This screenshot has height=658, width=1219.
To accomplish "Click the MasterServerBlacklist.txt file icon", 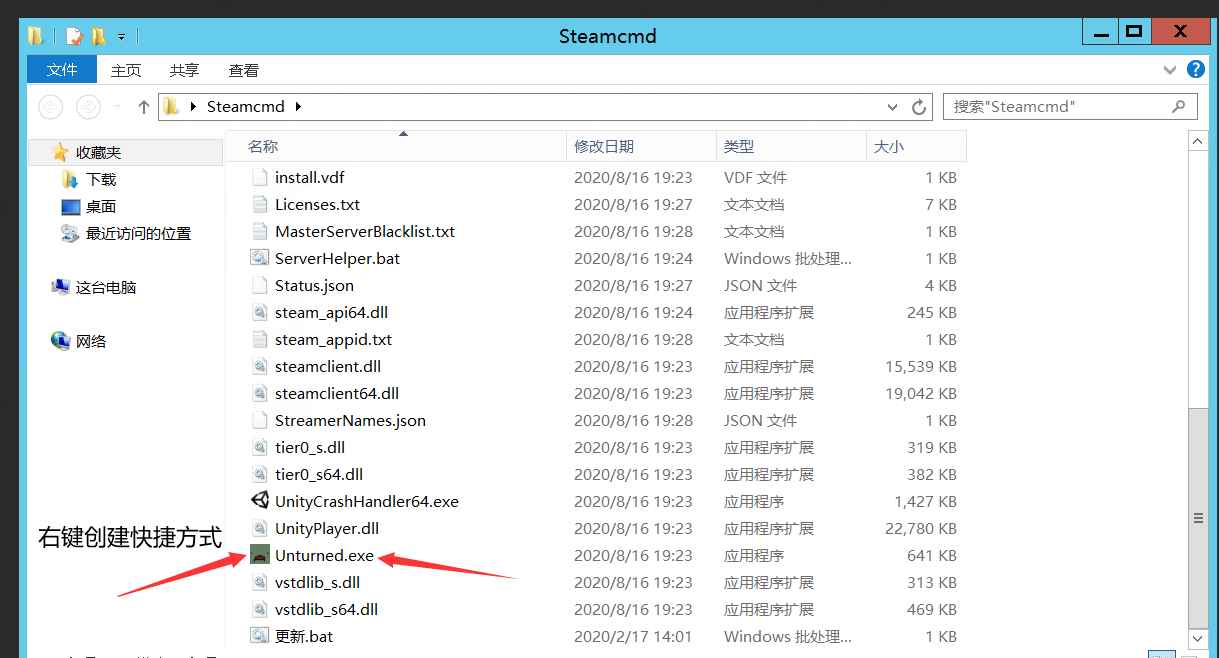I will coord(260,232).
